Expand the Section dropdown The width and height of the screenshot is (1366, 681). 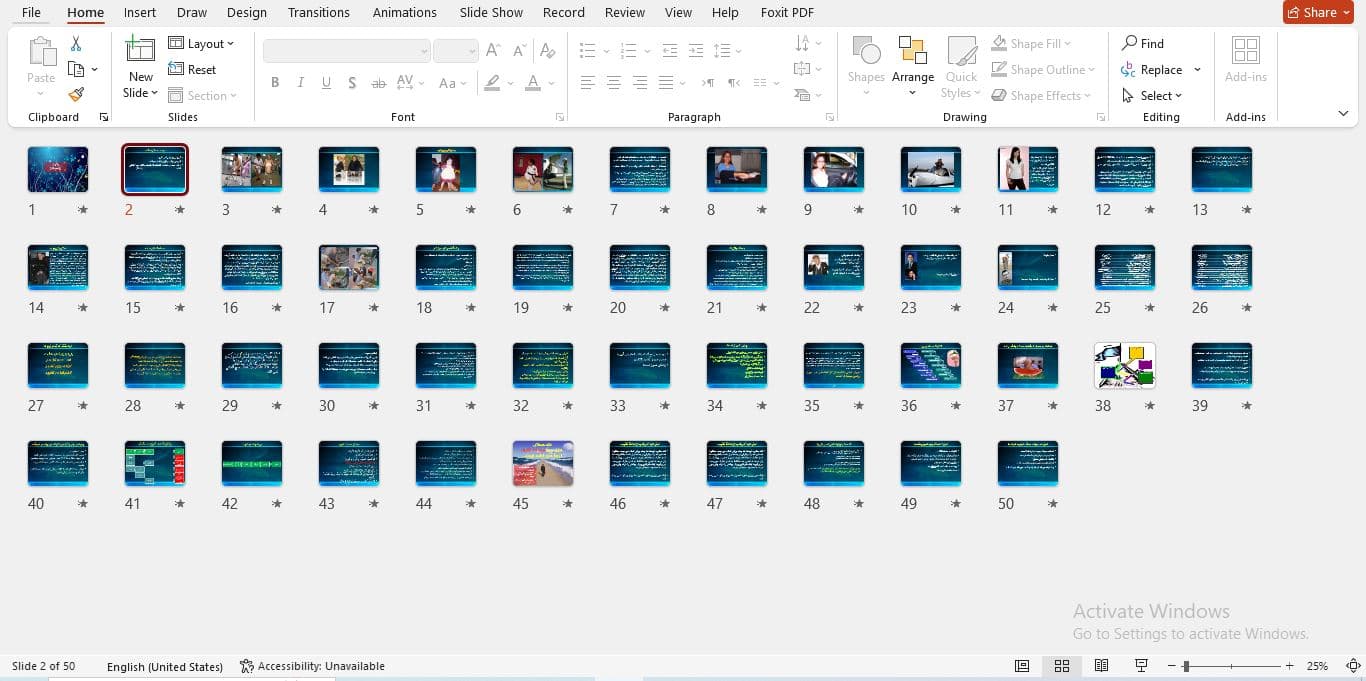click(x=202, y=96)
